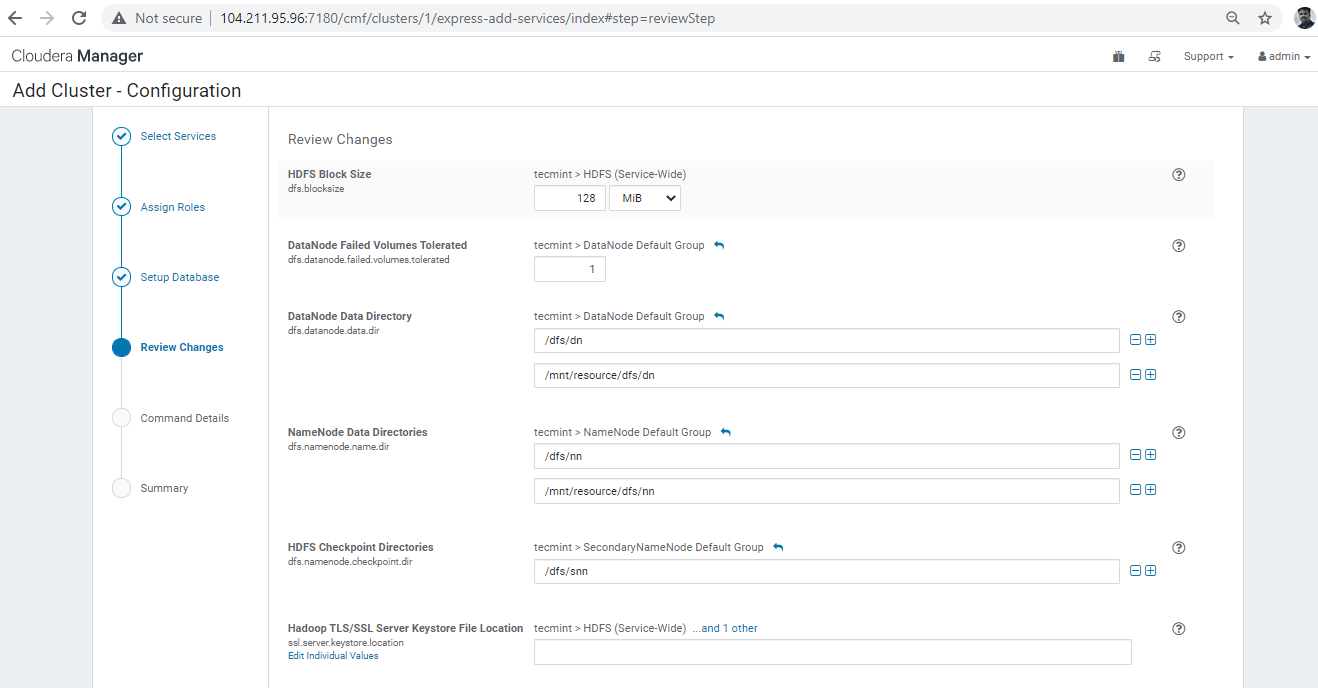
Task: Add a directory after /mnt/resource/dfs/dn
Action: (x=1150, y=375)
